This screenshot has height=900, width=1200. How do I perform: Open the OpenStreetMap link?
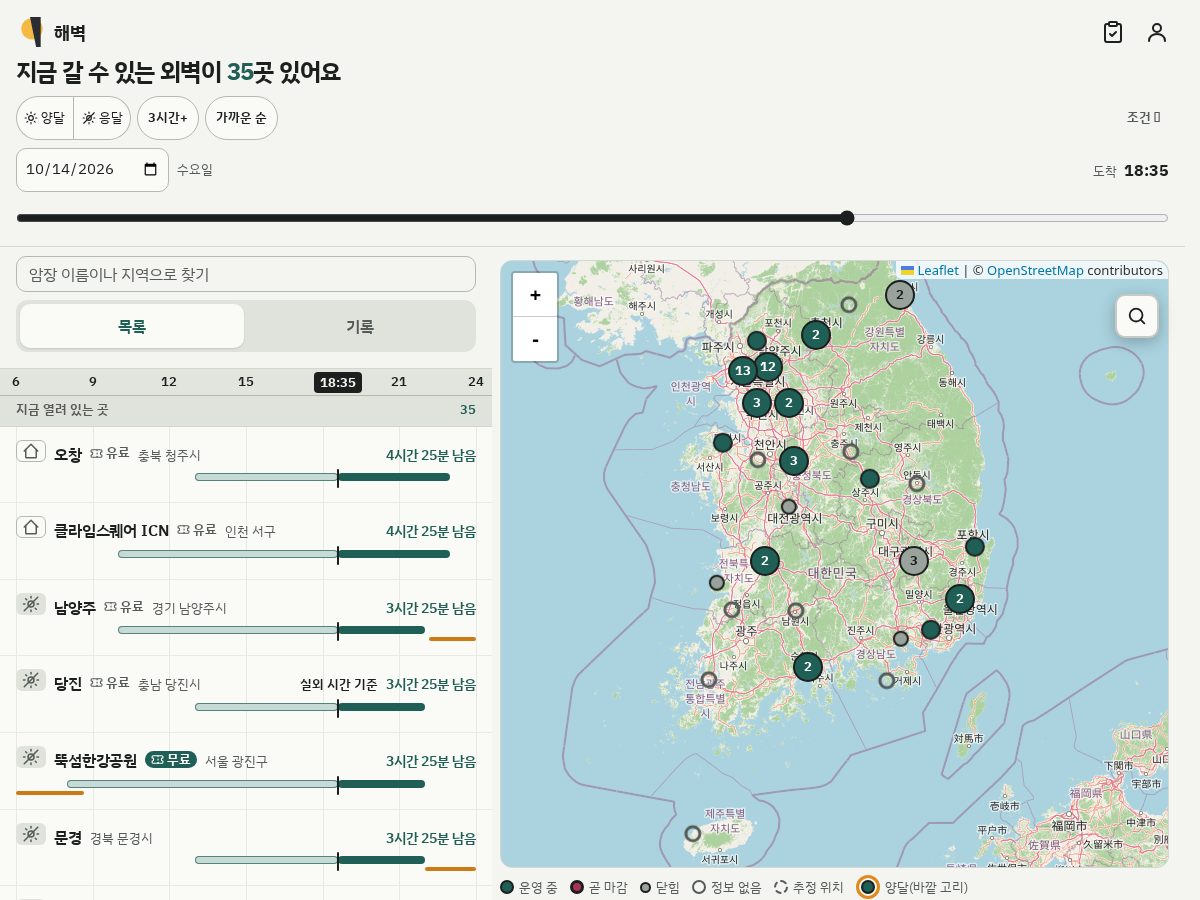click(x=1035, y=270)
